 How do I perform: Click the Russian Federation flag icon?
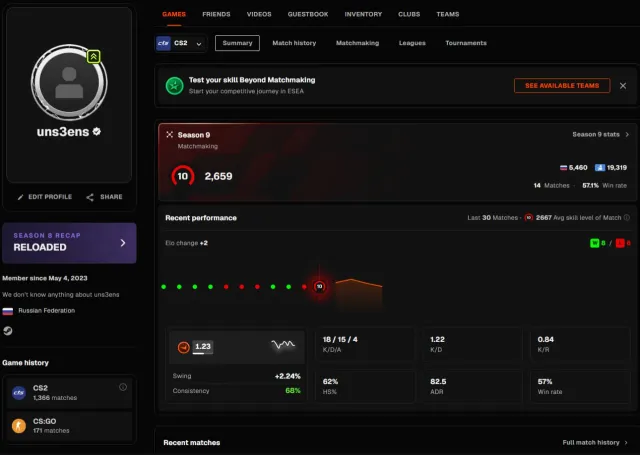pos(8,311)
